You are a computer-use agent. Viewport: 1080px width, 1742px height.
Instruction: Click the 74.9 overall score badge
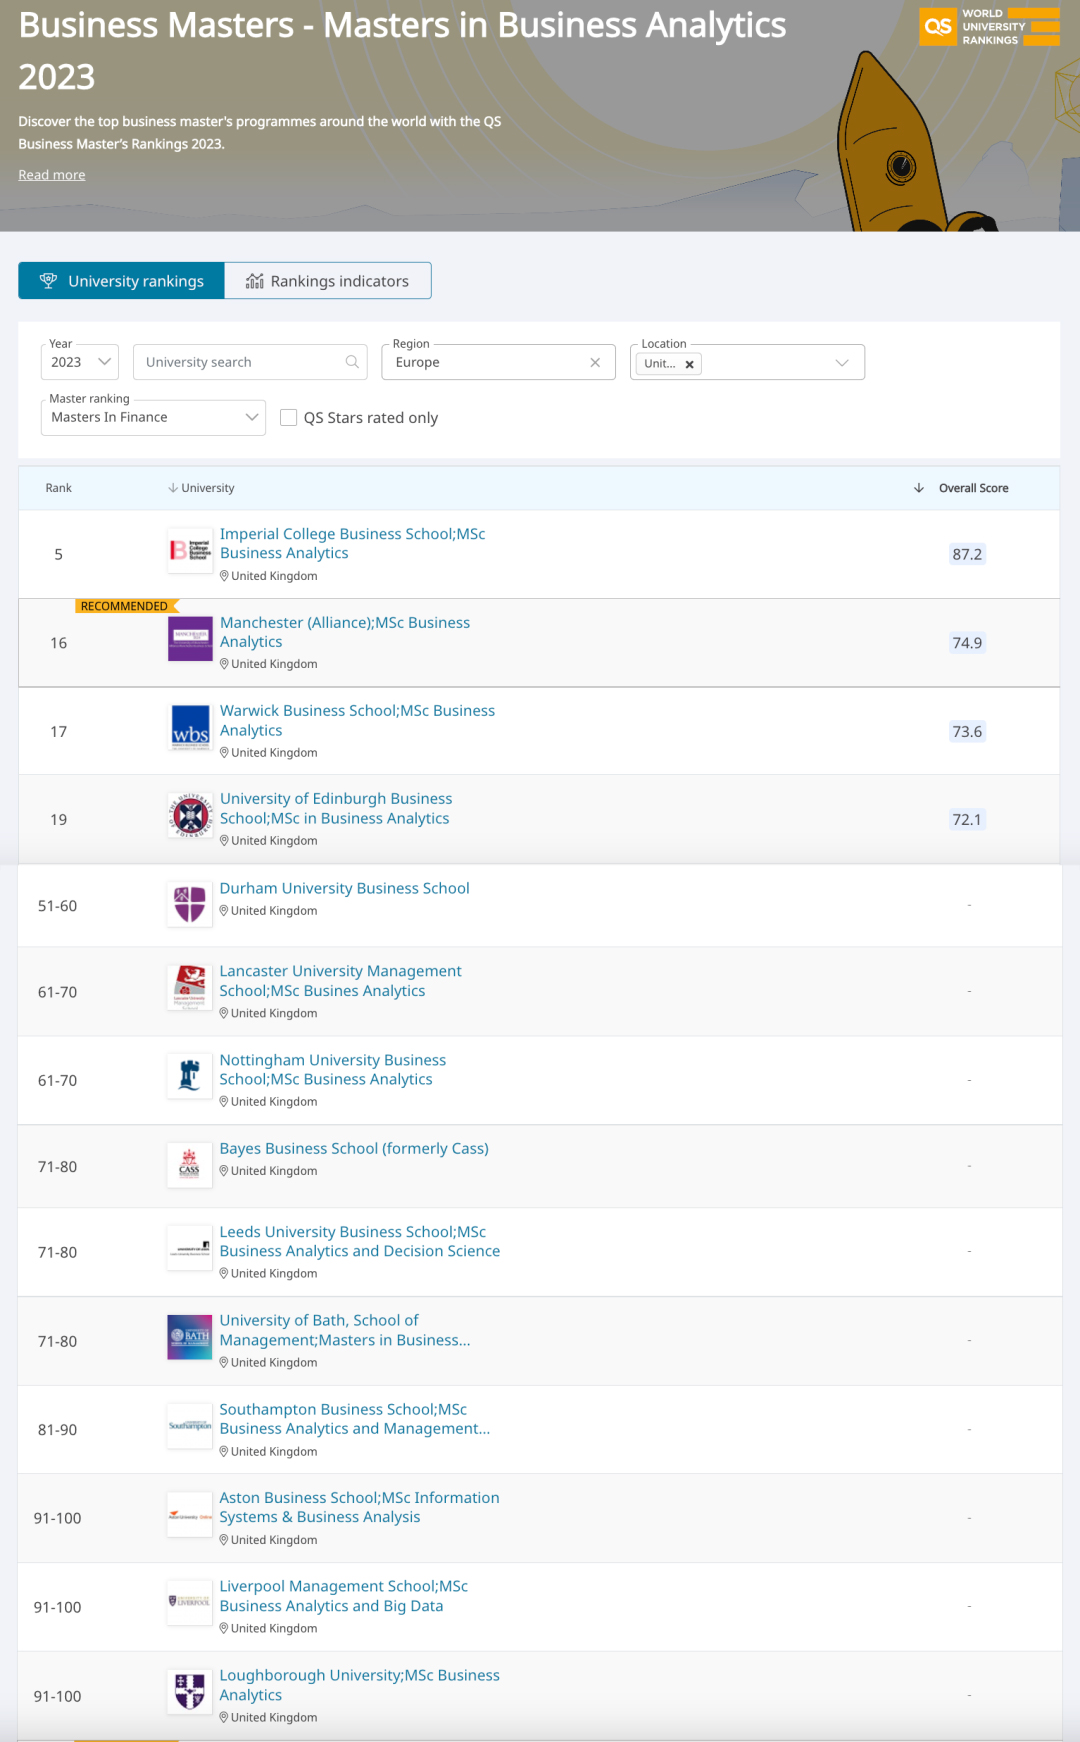click(x=967, y=643)
